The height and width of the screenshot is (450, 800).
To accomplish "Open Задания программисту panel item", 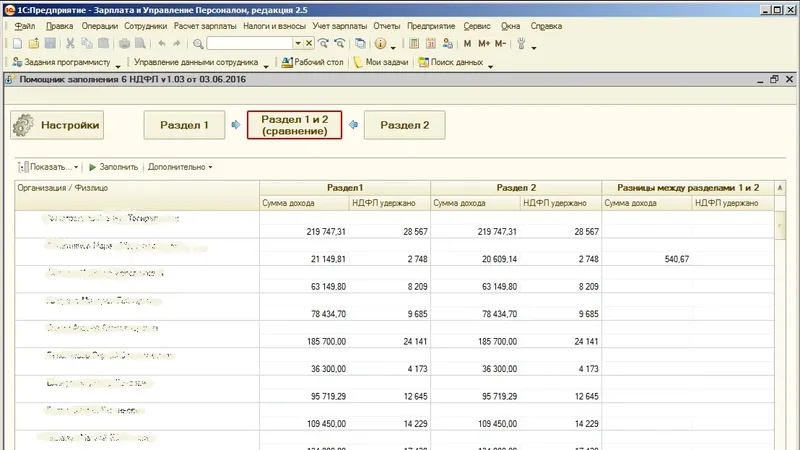I will pyautogui.click(x=61, y=62).
